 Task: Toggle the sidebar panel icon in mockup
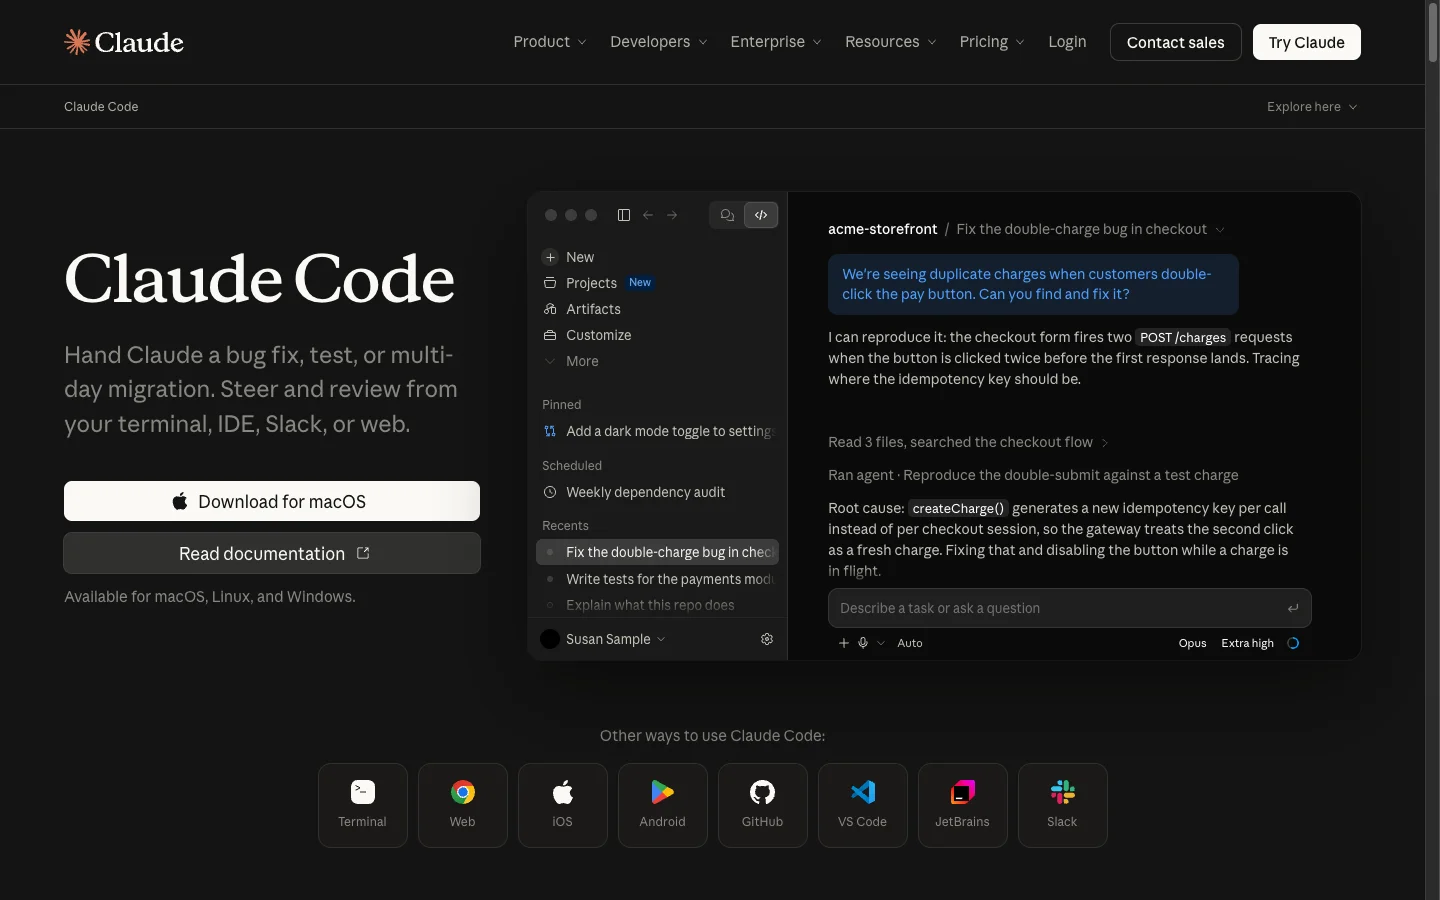tap(624, 215)
